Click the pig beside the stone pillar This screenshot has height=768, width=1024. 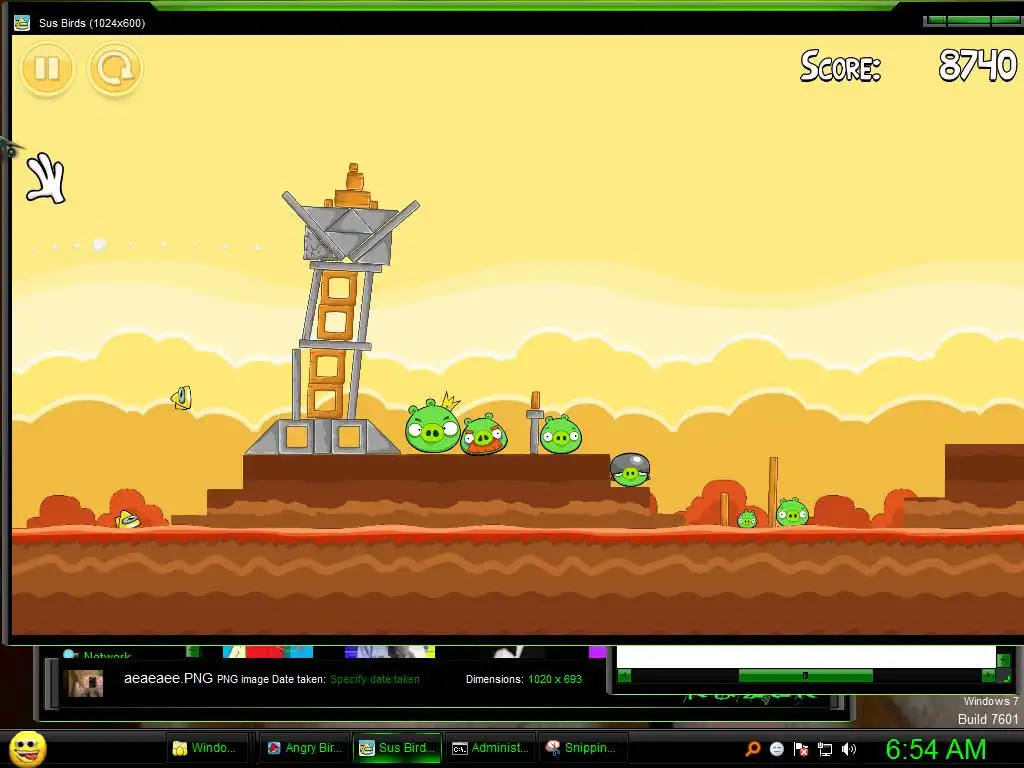point(560,434)
